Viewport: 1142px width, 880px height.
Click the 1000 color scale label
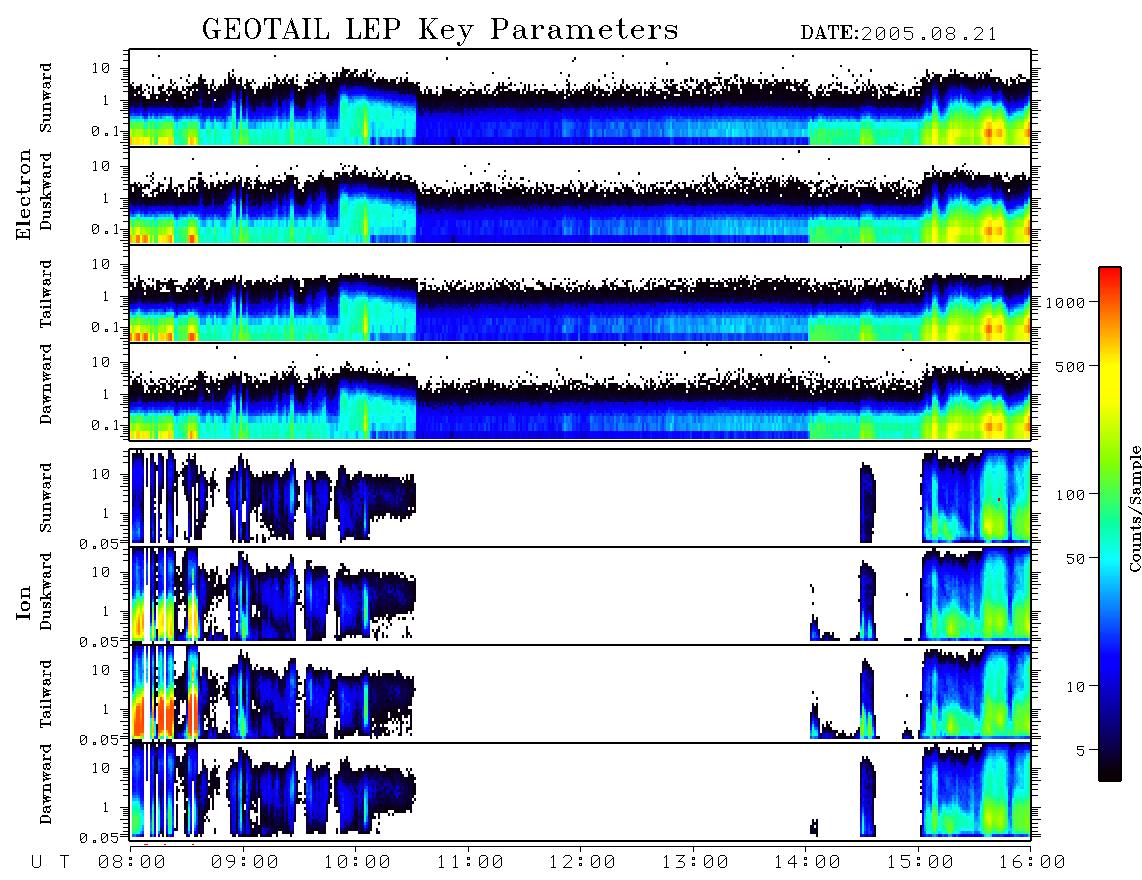(1065, 302)
